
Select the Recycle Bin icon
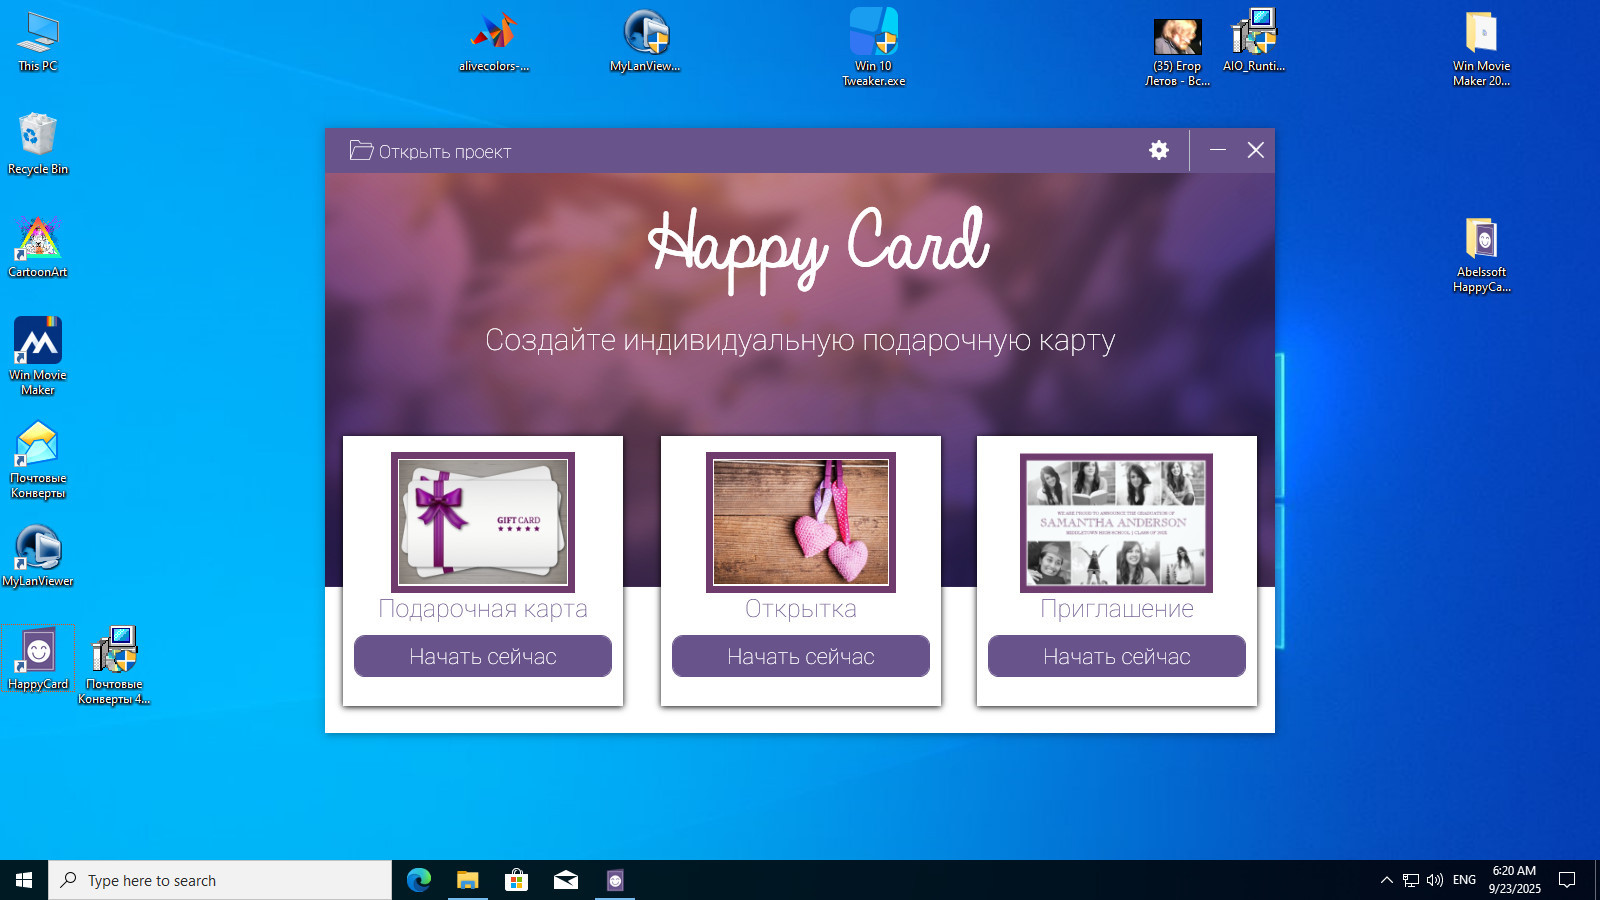(38, 142)
